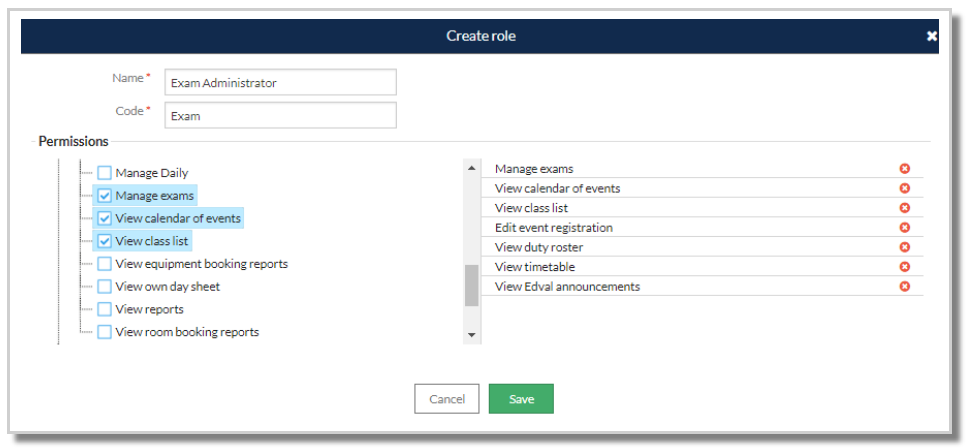Remove View calendar of events permission
Screen dimensions: 967x448
tap(904, 189)
